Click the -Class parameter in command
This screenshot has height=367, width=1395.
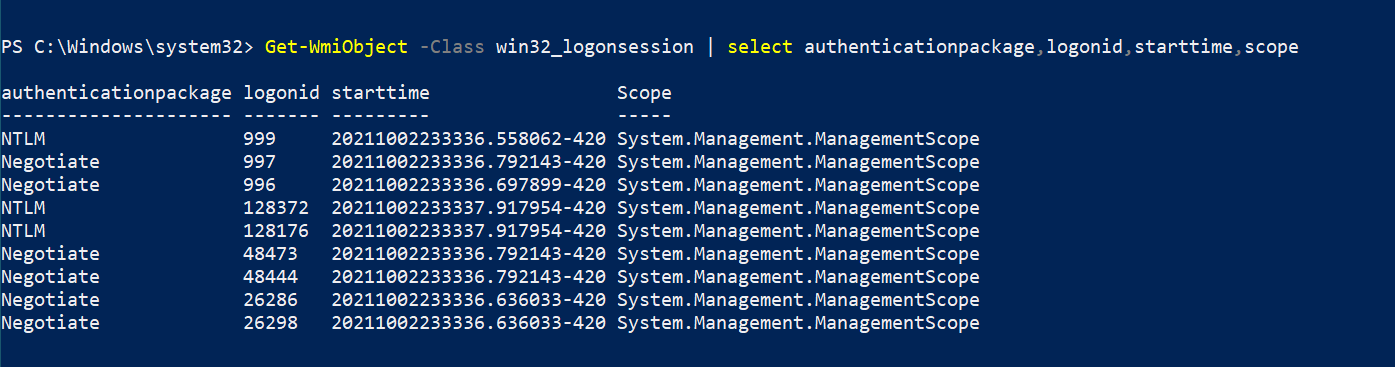point(451,47)
